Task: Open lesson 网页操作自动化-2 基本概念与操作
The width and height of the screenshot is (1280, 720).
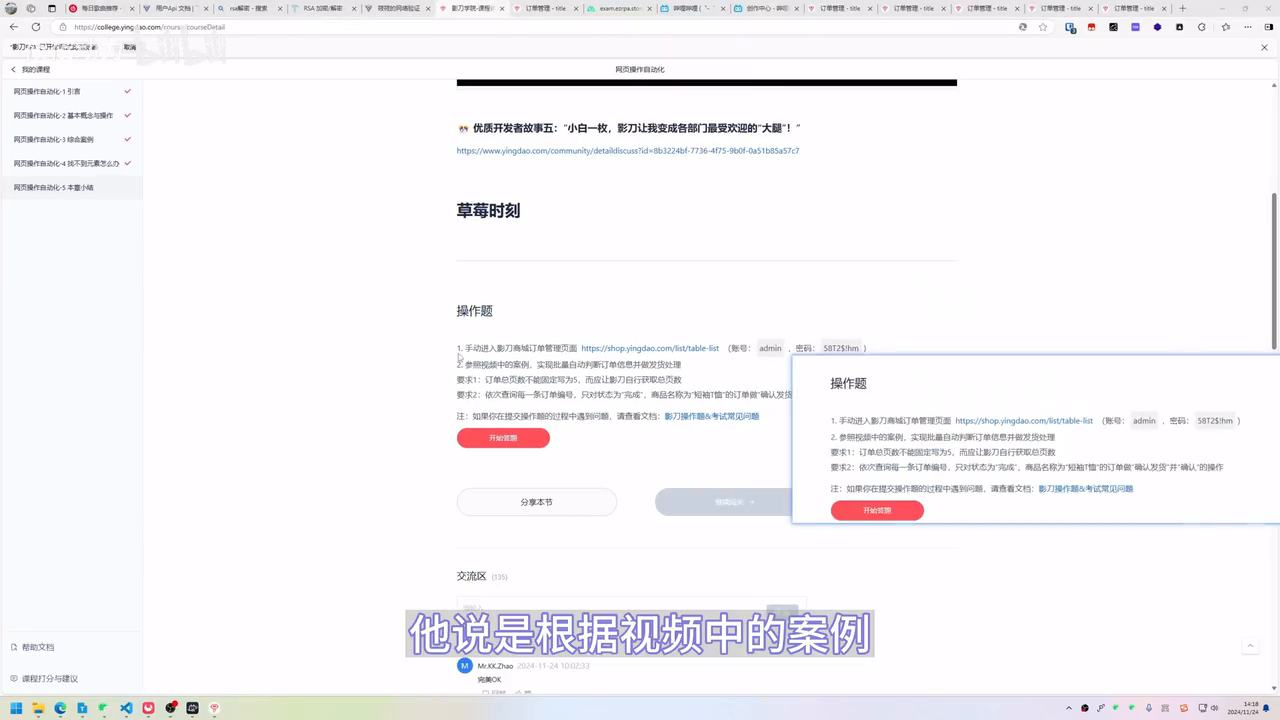Action: [71, 116]
